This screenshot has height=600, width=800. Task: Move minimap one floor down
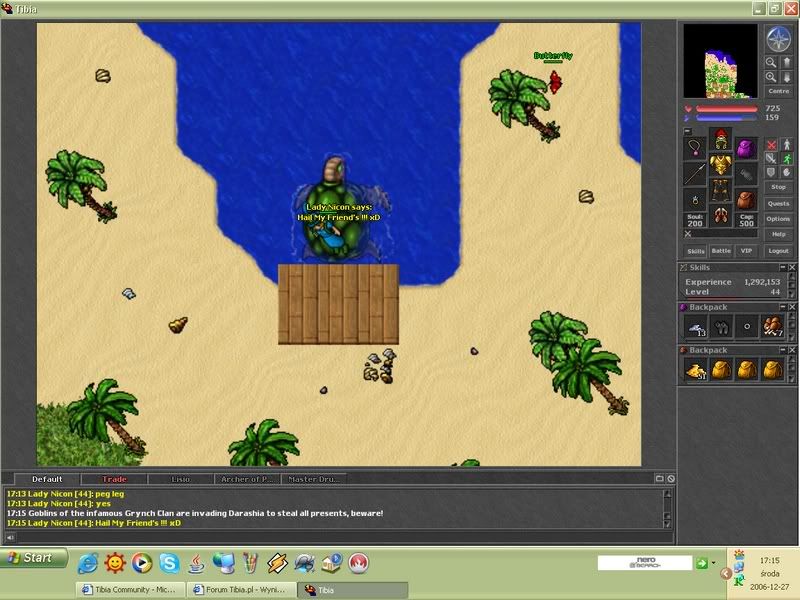[786, 78]
